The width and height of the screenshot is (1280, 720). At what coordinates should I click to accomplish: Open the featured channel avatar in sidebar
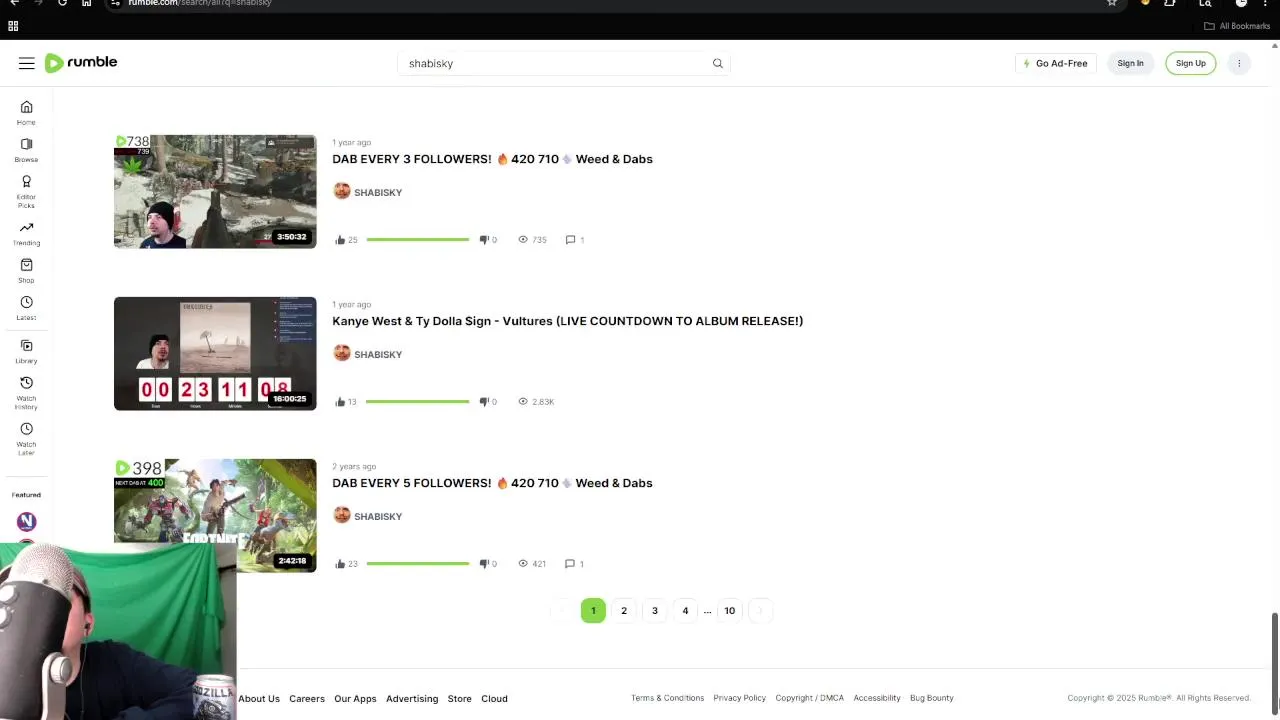26,521
